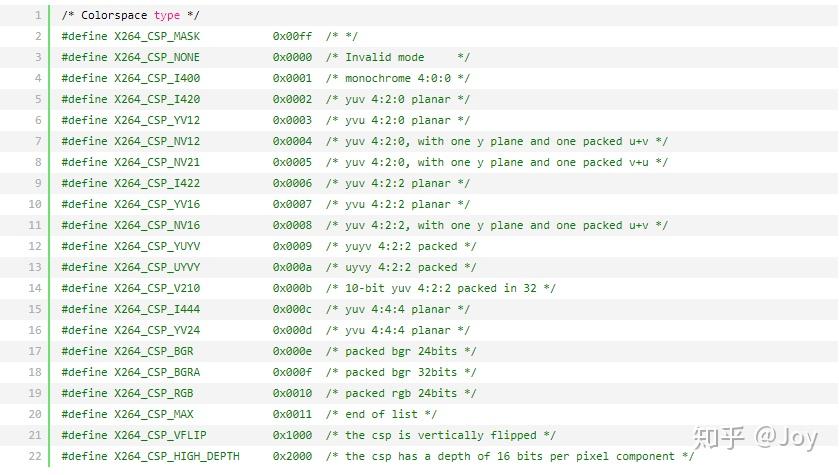
Task: Click the hex value 0x000e
Action: point(292,351)
